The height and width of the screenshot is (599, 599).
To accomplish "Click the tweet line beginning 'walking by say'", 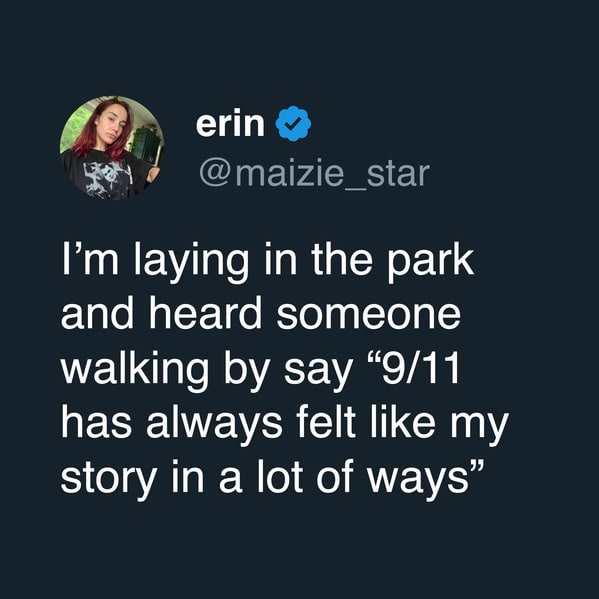I will 261,371.
